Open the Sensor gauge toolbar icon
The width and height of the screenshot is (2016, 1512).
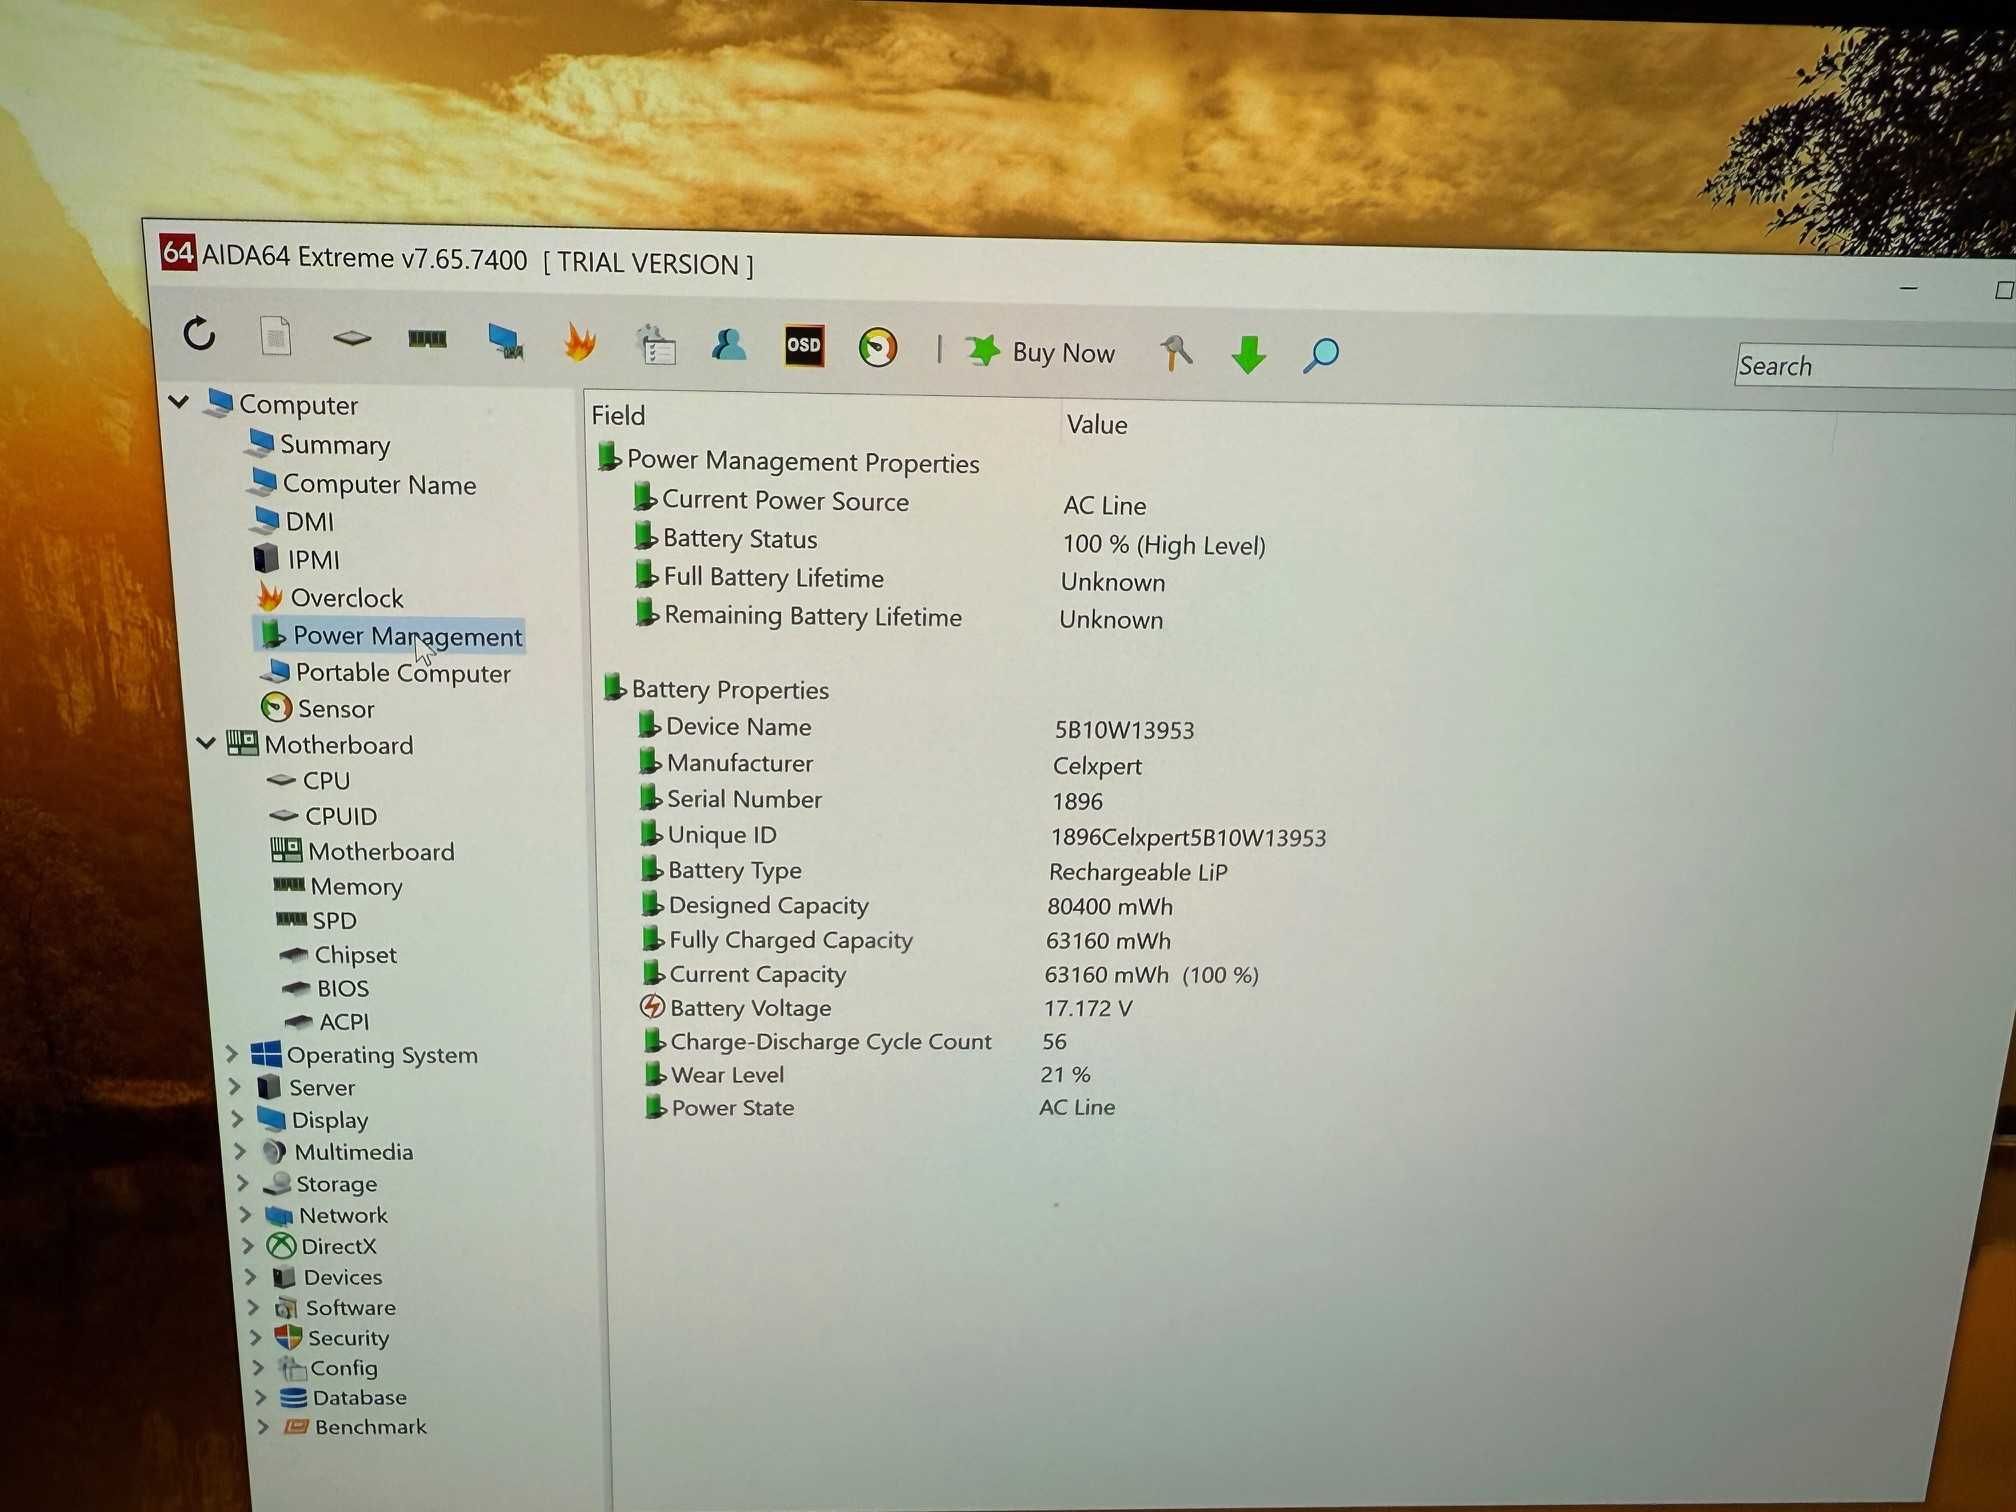[878, 348]
